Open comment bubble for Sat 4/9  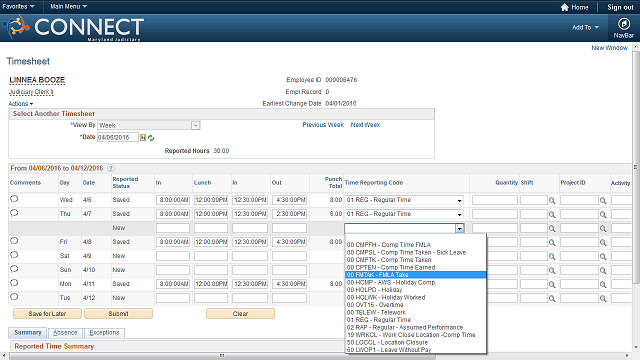(x=14, y=255)
